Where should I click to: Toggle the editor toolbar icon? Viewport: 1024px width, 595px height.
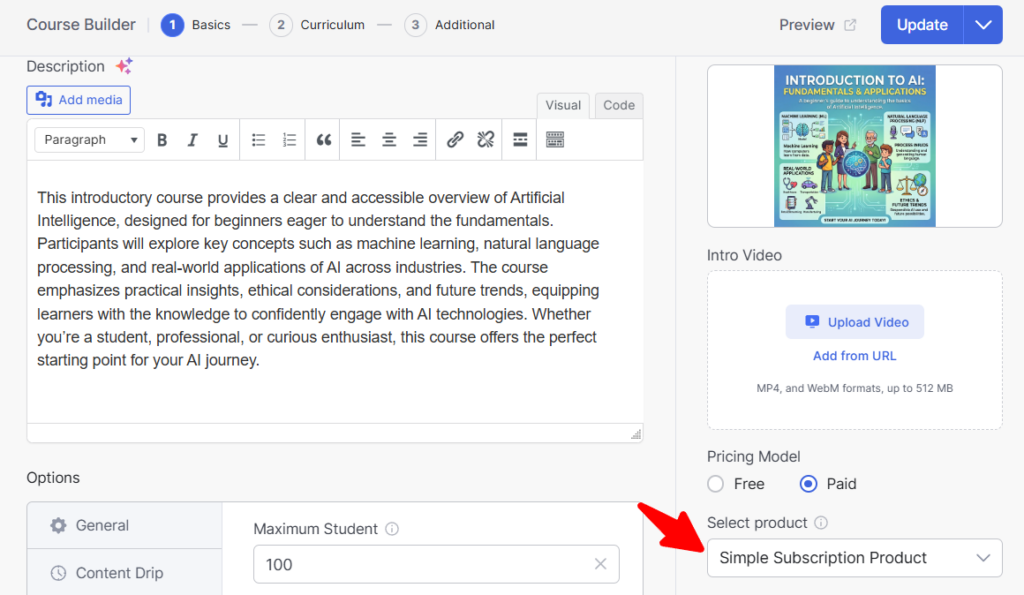point(554,140)
